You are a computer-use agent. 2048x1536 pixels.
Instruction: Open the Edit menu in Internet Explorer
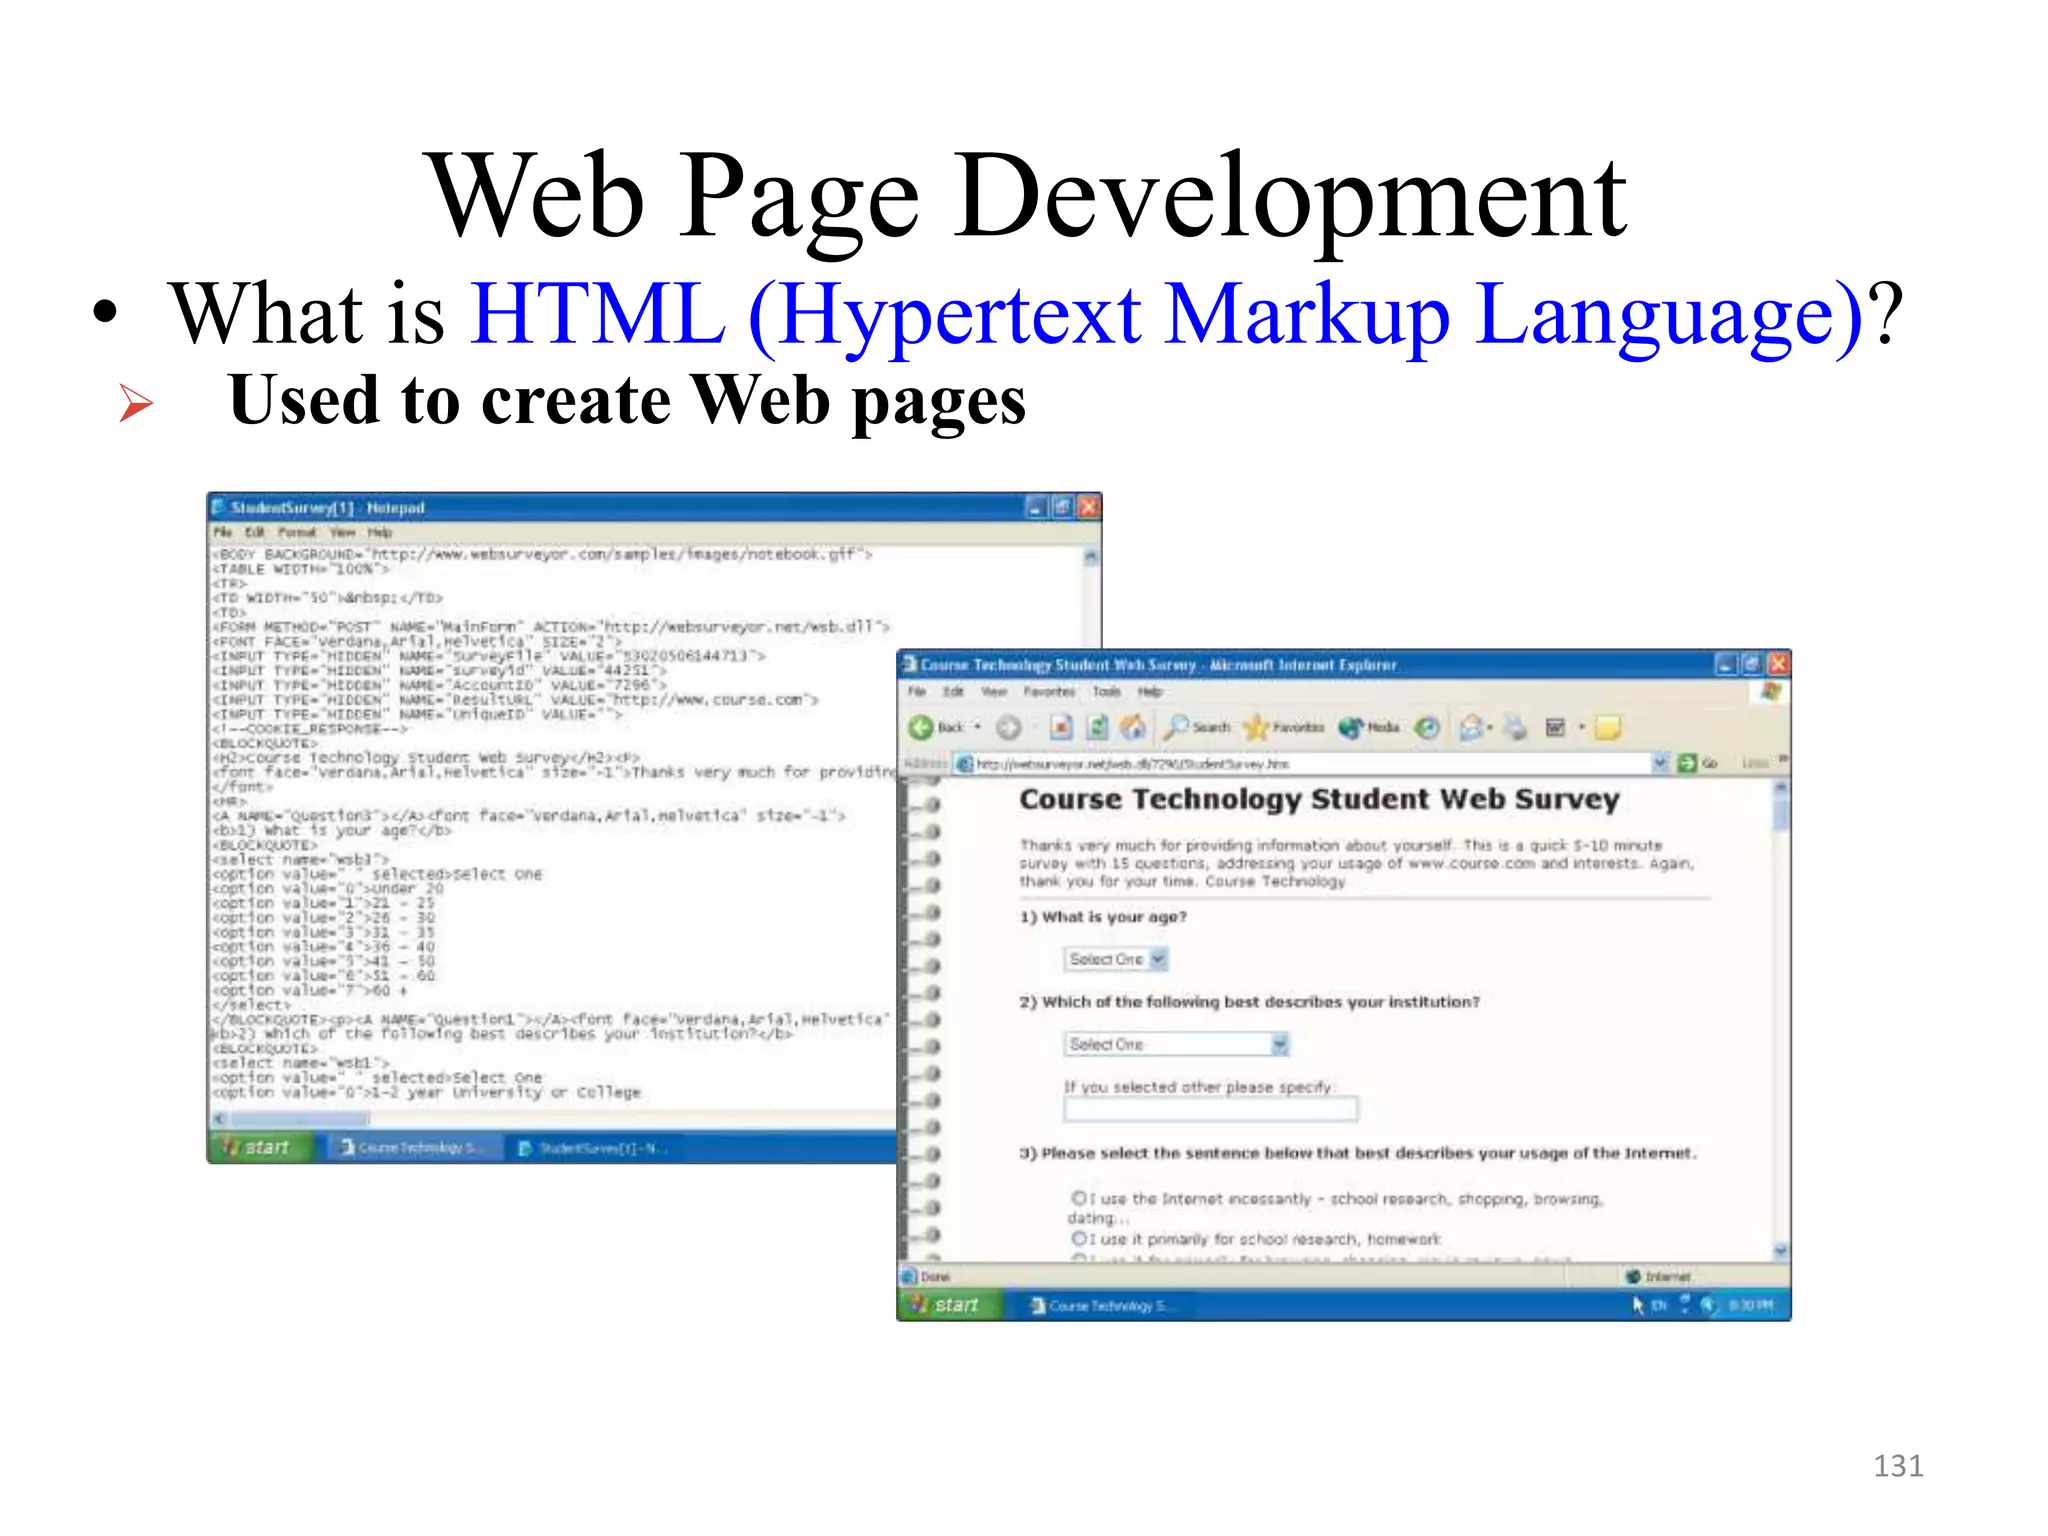coord(954,691)
